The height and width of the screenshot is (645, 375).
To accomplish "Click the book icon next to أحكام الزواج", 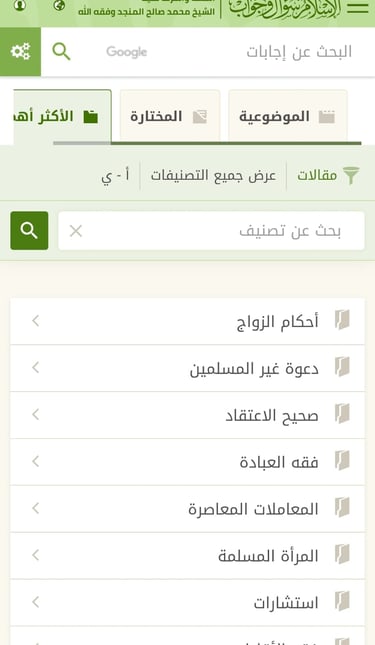I will pos(342,320).
